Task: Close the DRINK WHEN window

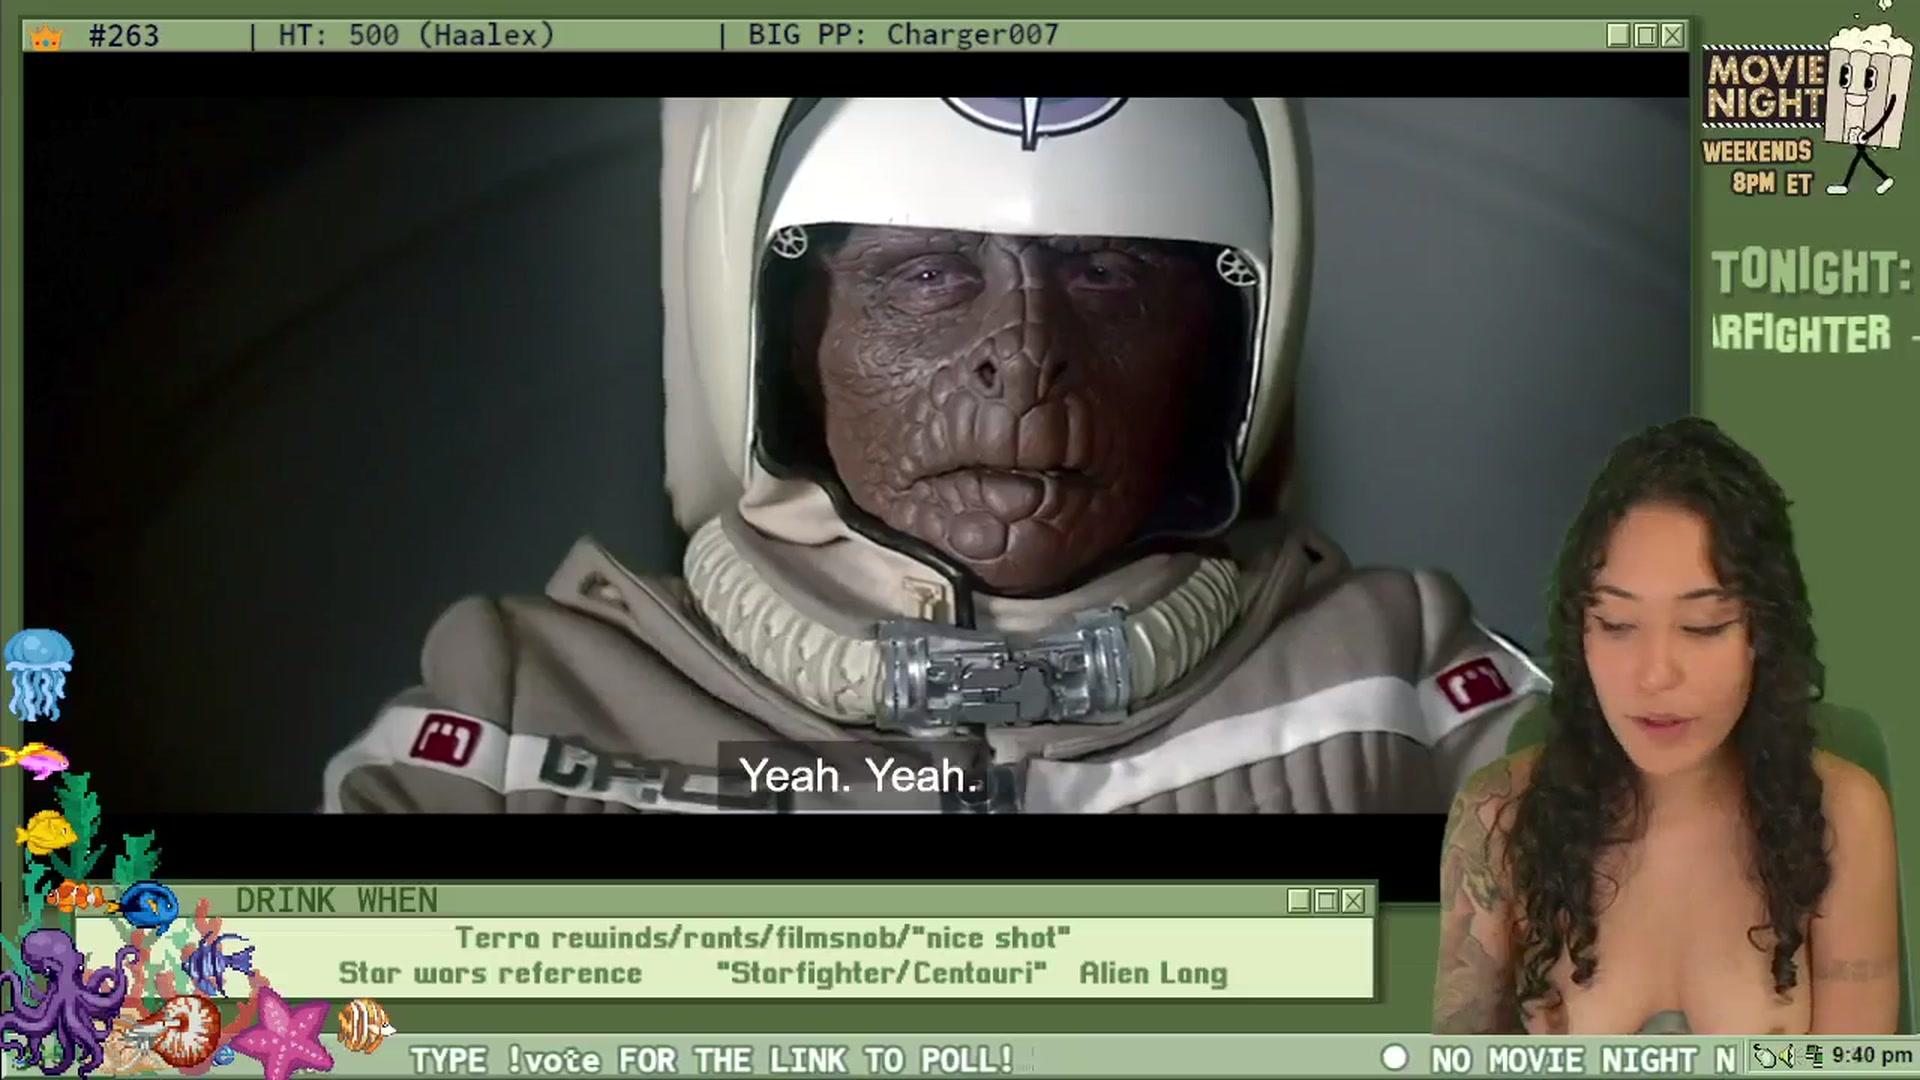Action: click(x=1353, y=901)
